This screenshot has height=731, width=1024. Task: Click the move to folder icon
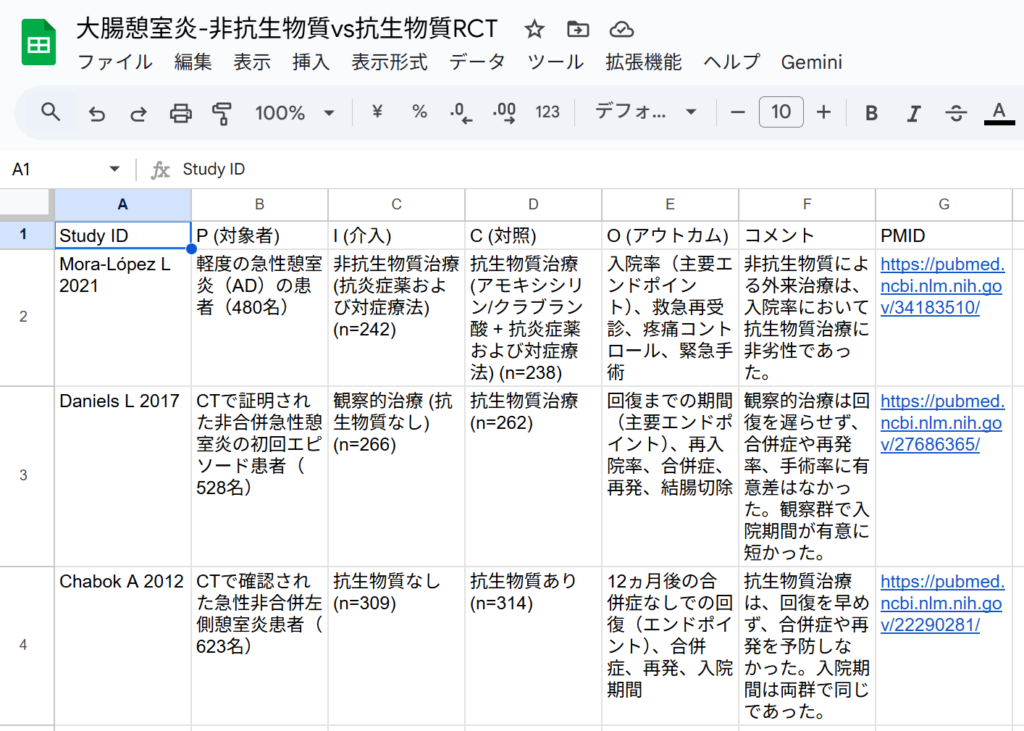pyautogui.click(x=577, y=28)
